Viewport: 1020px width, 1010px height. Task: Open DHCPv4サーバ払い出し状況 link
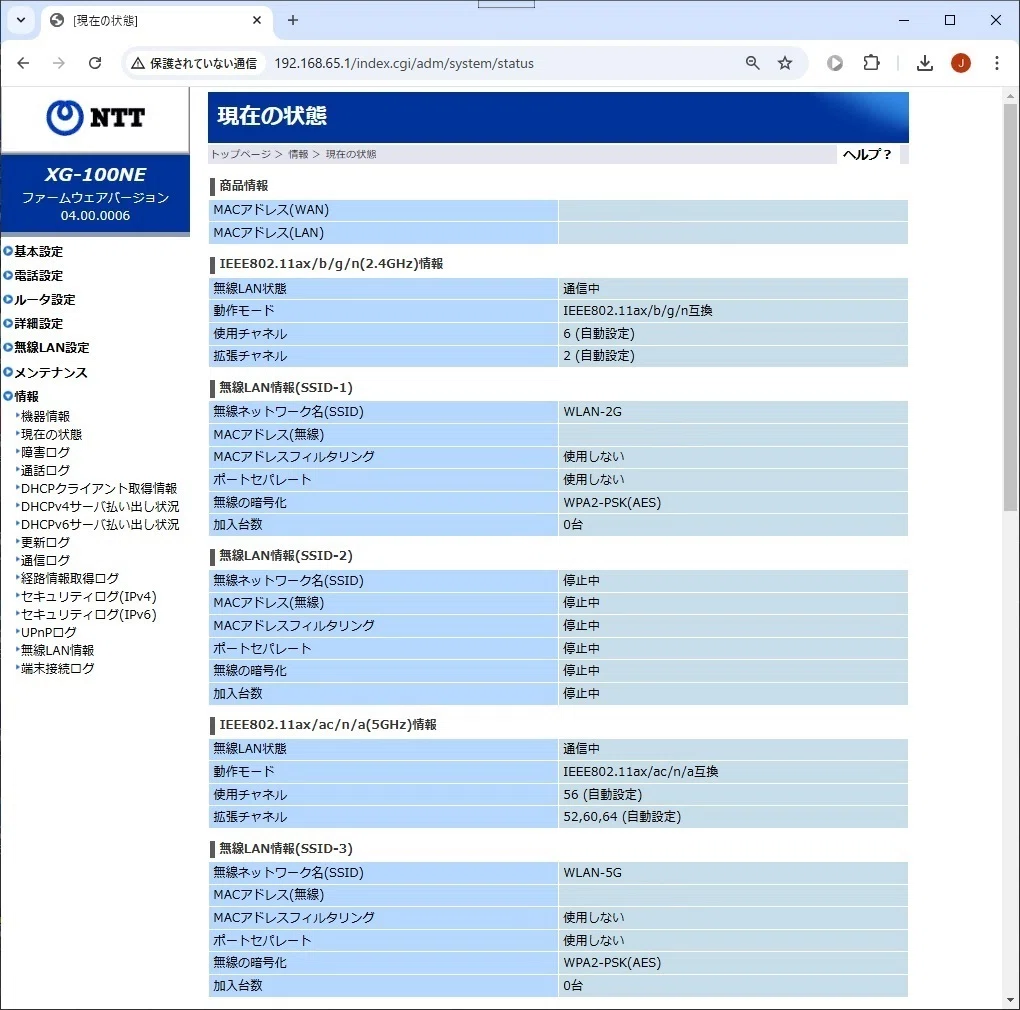[100, 506]
